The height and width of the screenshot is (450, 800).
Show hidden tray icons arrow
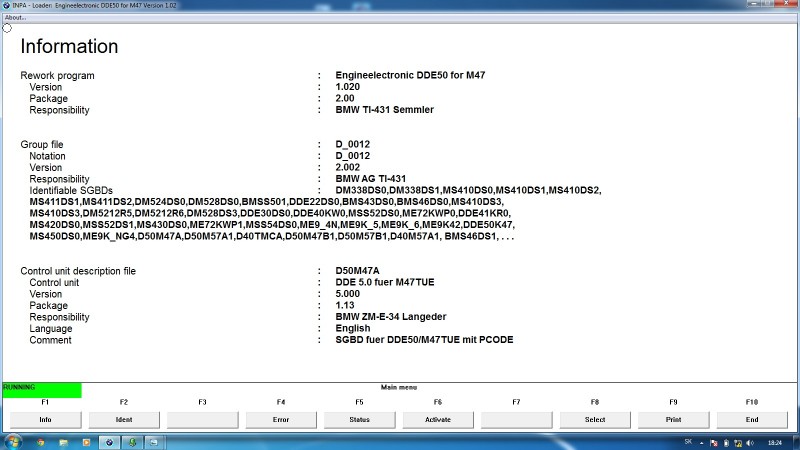click(x=702, y=443)
